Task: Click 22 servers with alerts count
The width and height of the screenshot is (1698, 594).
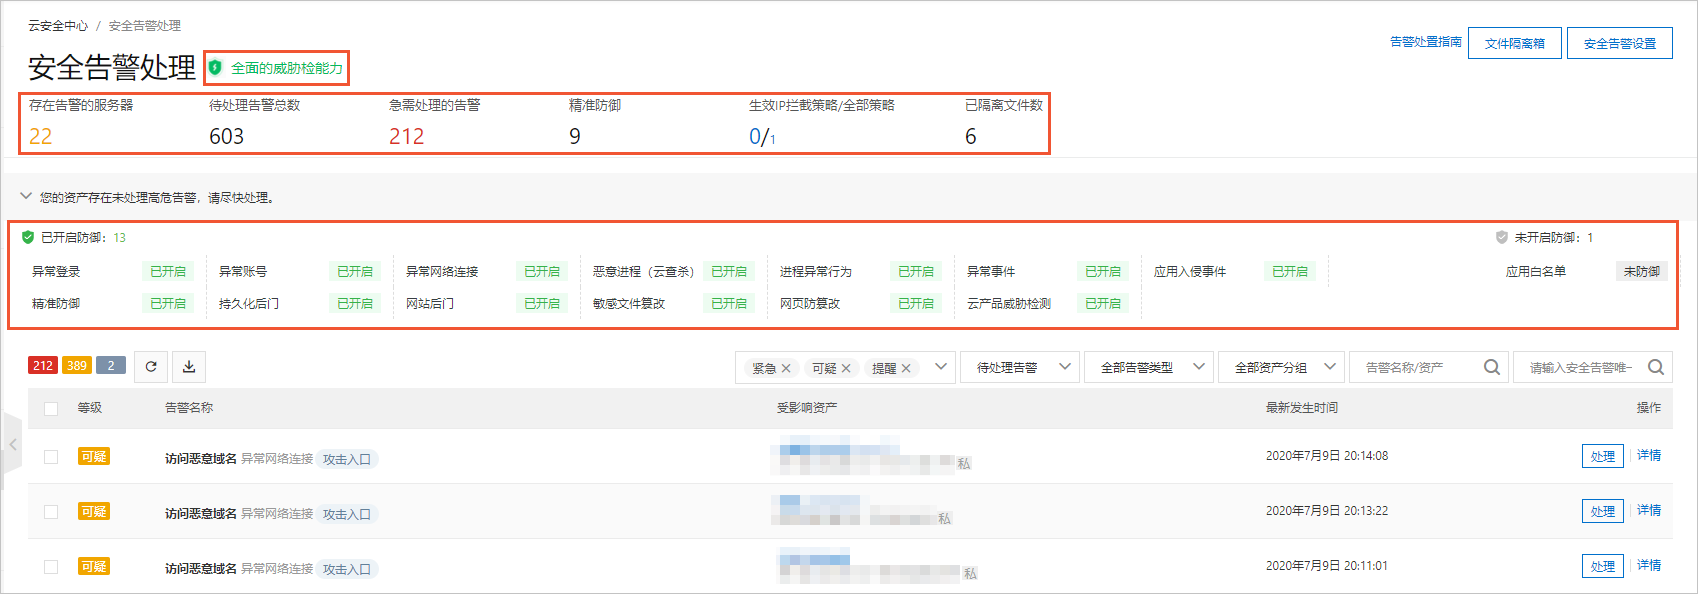Action: tap(41, 136)
